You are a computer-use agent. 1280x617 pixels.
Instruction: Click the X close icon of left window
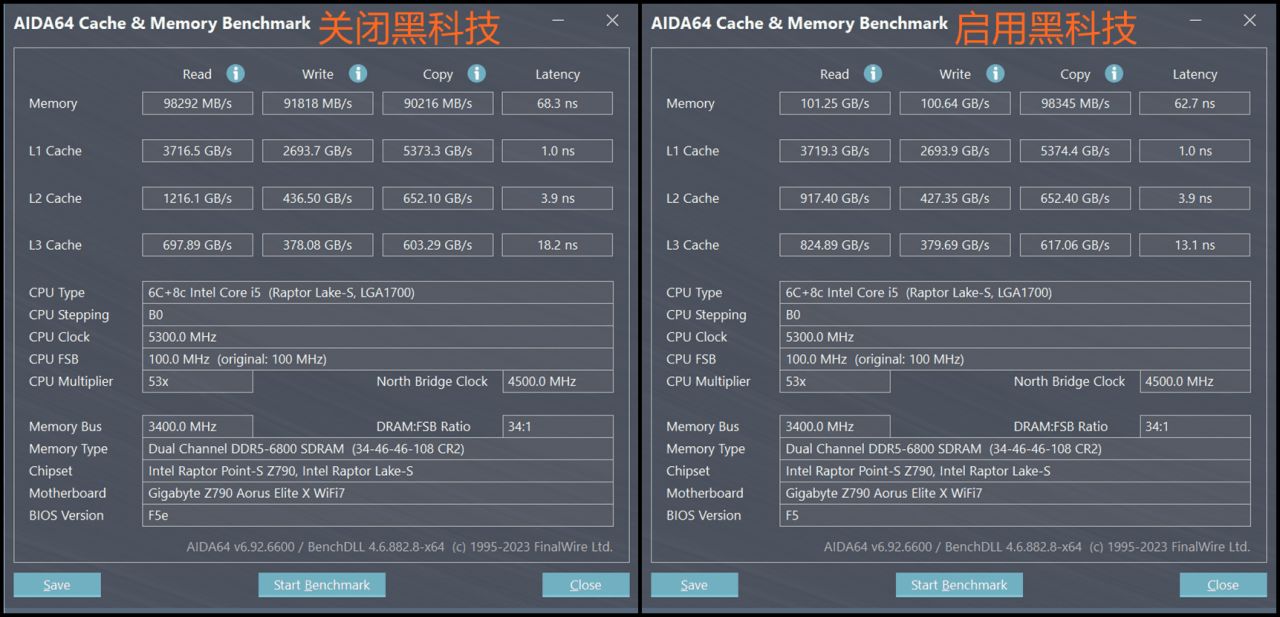[612, 21]
